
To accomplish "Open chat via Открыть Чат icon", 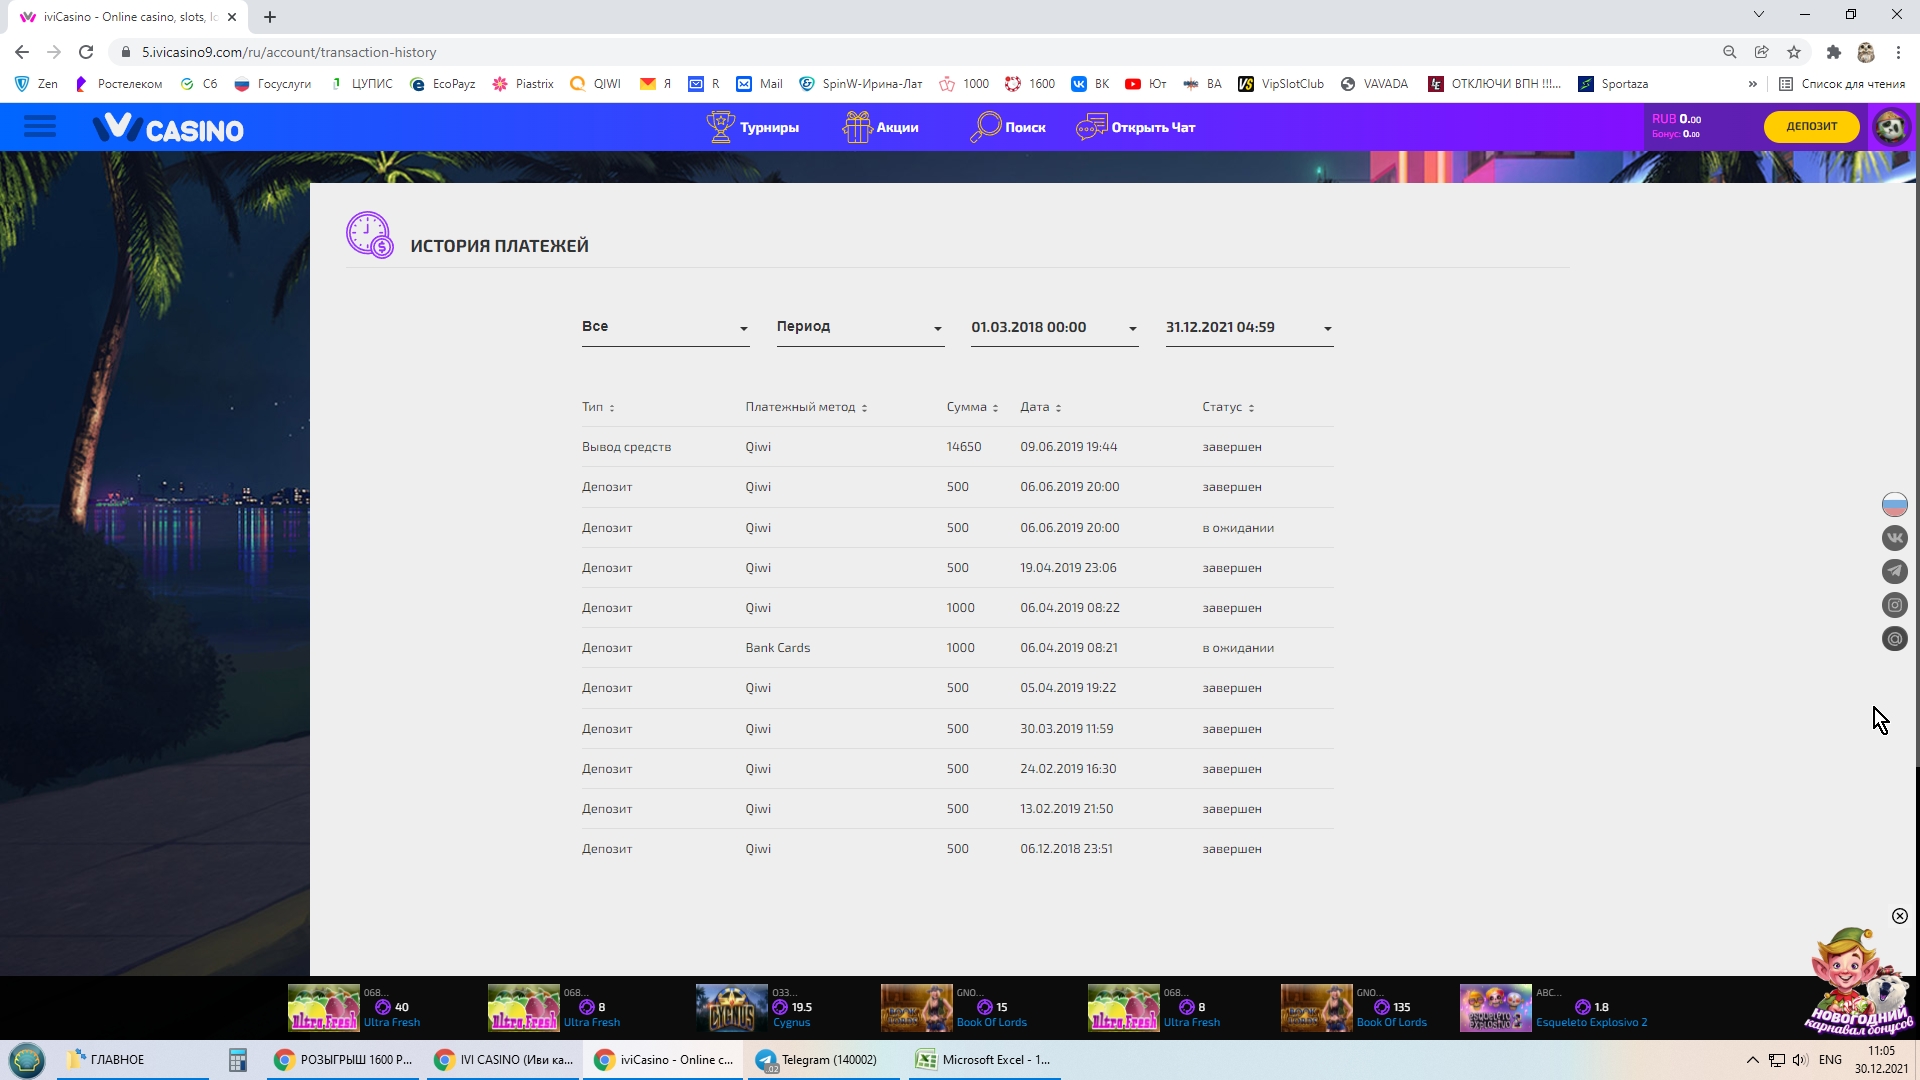I will click(1091, 127).
